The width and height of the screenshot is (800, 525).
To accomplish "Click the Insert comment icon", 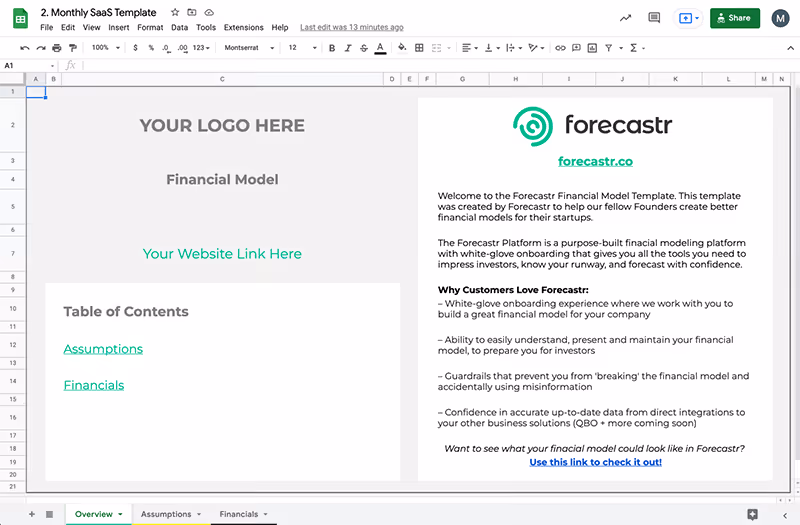I will coord(577,48).
